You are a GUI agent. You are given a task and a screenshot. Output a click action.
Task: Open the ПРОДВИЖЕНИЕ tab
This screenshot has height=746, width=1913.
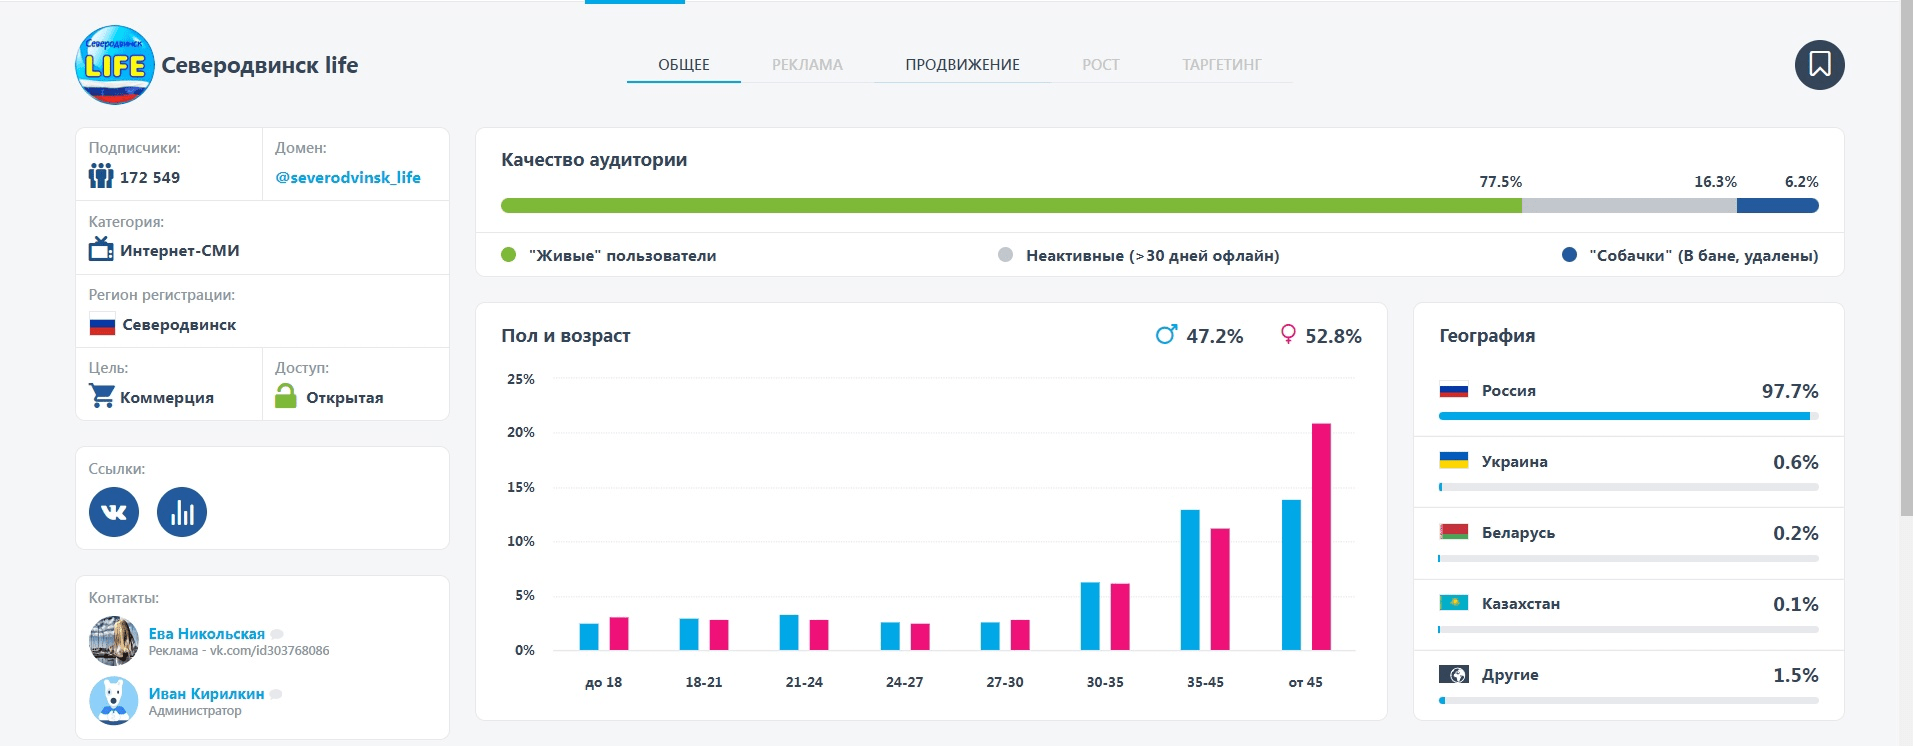(962, 65)
